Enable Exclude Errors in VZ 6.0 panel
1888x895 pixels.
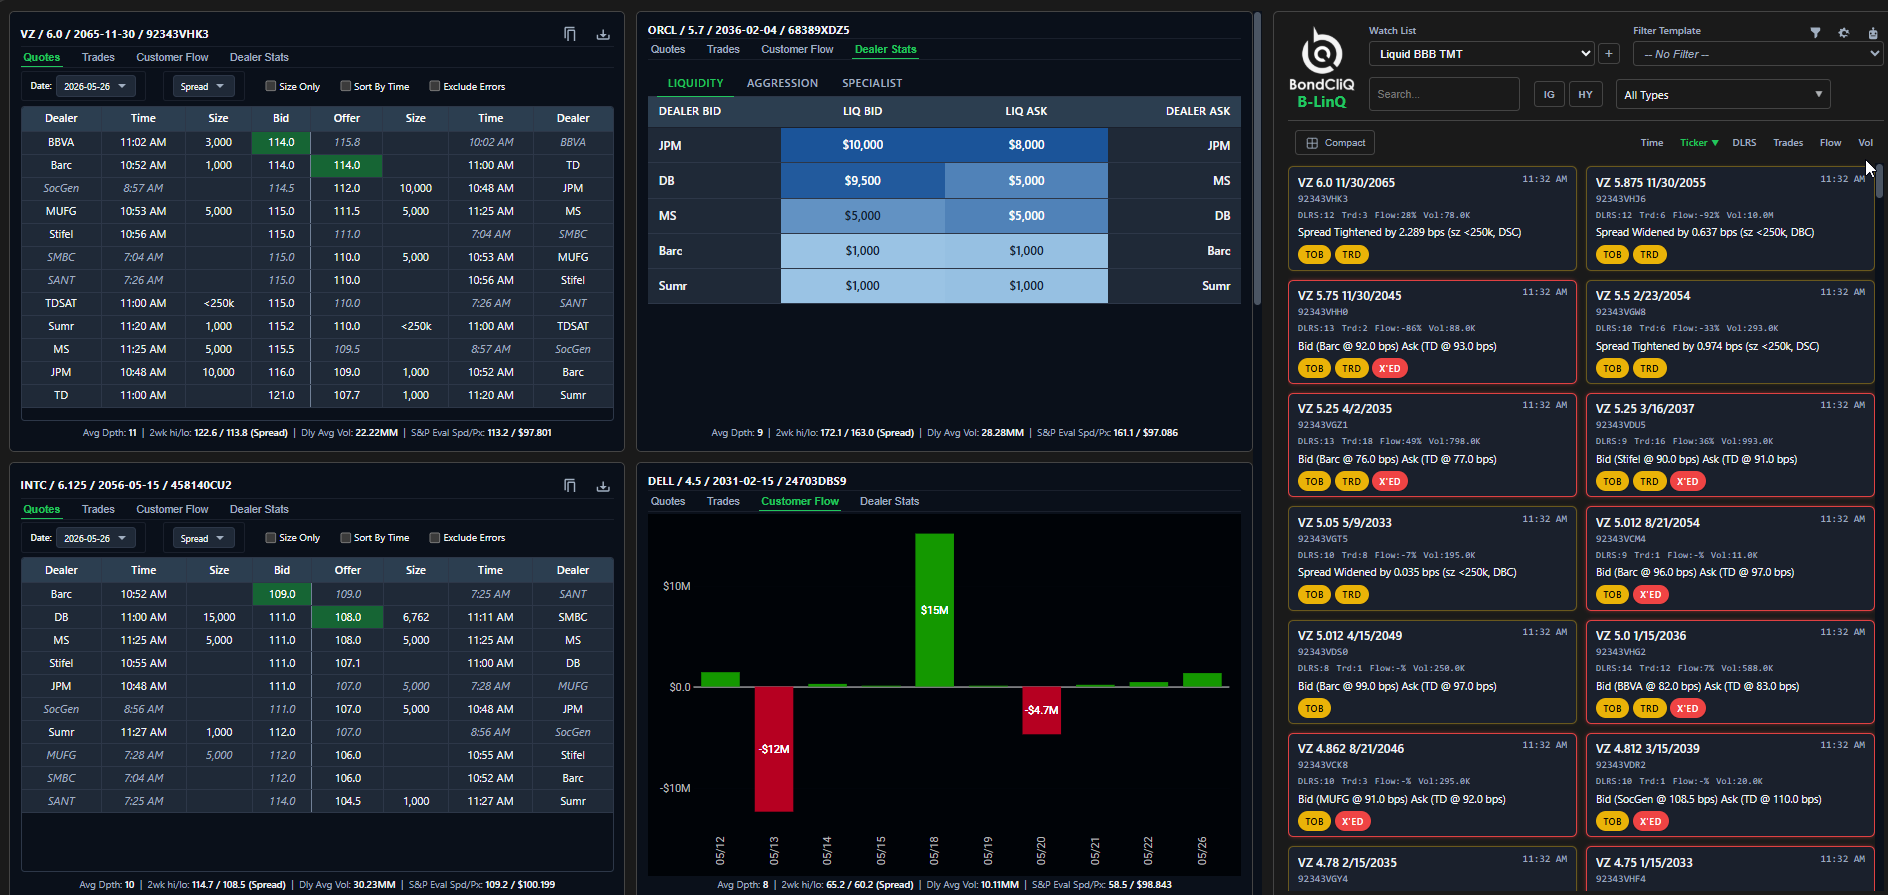click(435, 86)
